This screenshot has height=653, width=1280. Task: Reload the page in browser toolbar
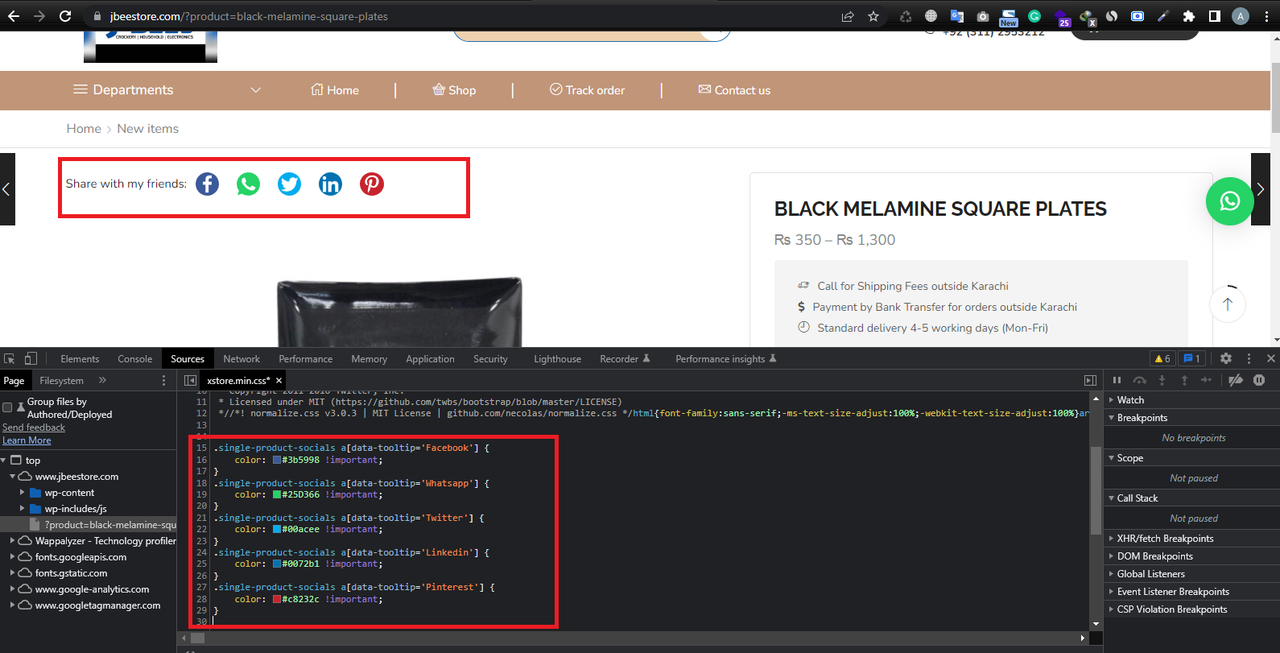click(65, 16)
